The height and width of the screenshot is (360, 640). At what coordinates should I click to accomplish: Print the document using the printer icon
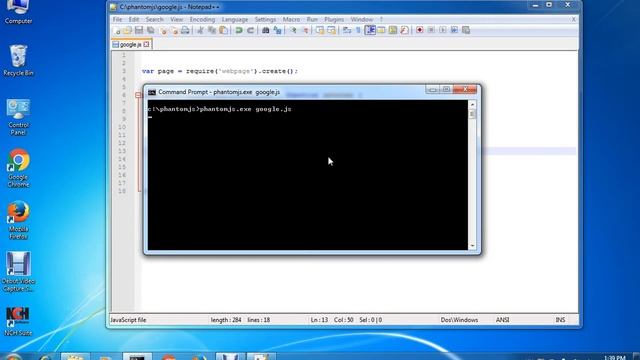coord(185,30)
